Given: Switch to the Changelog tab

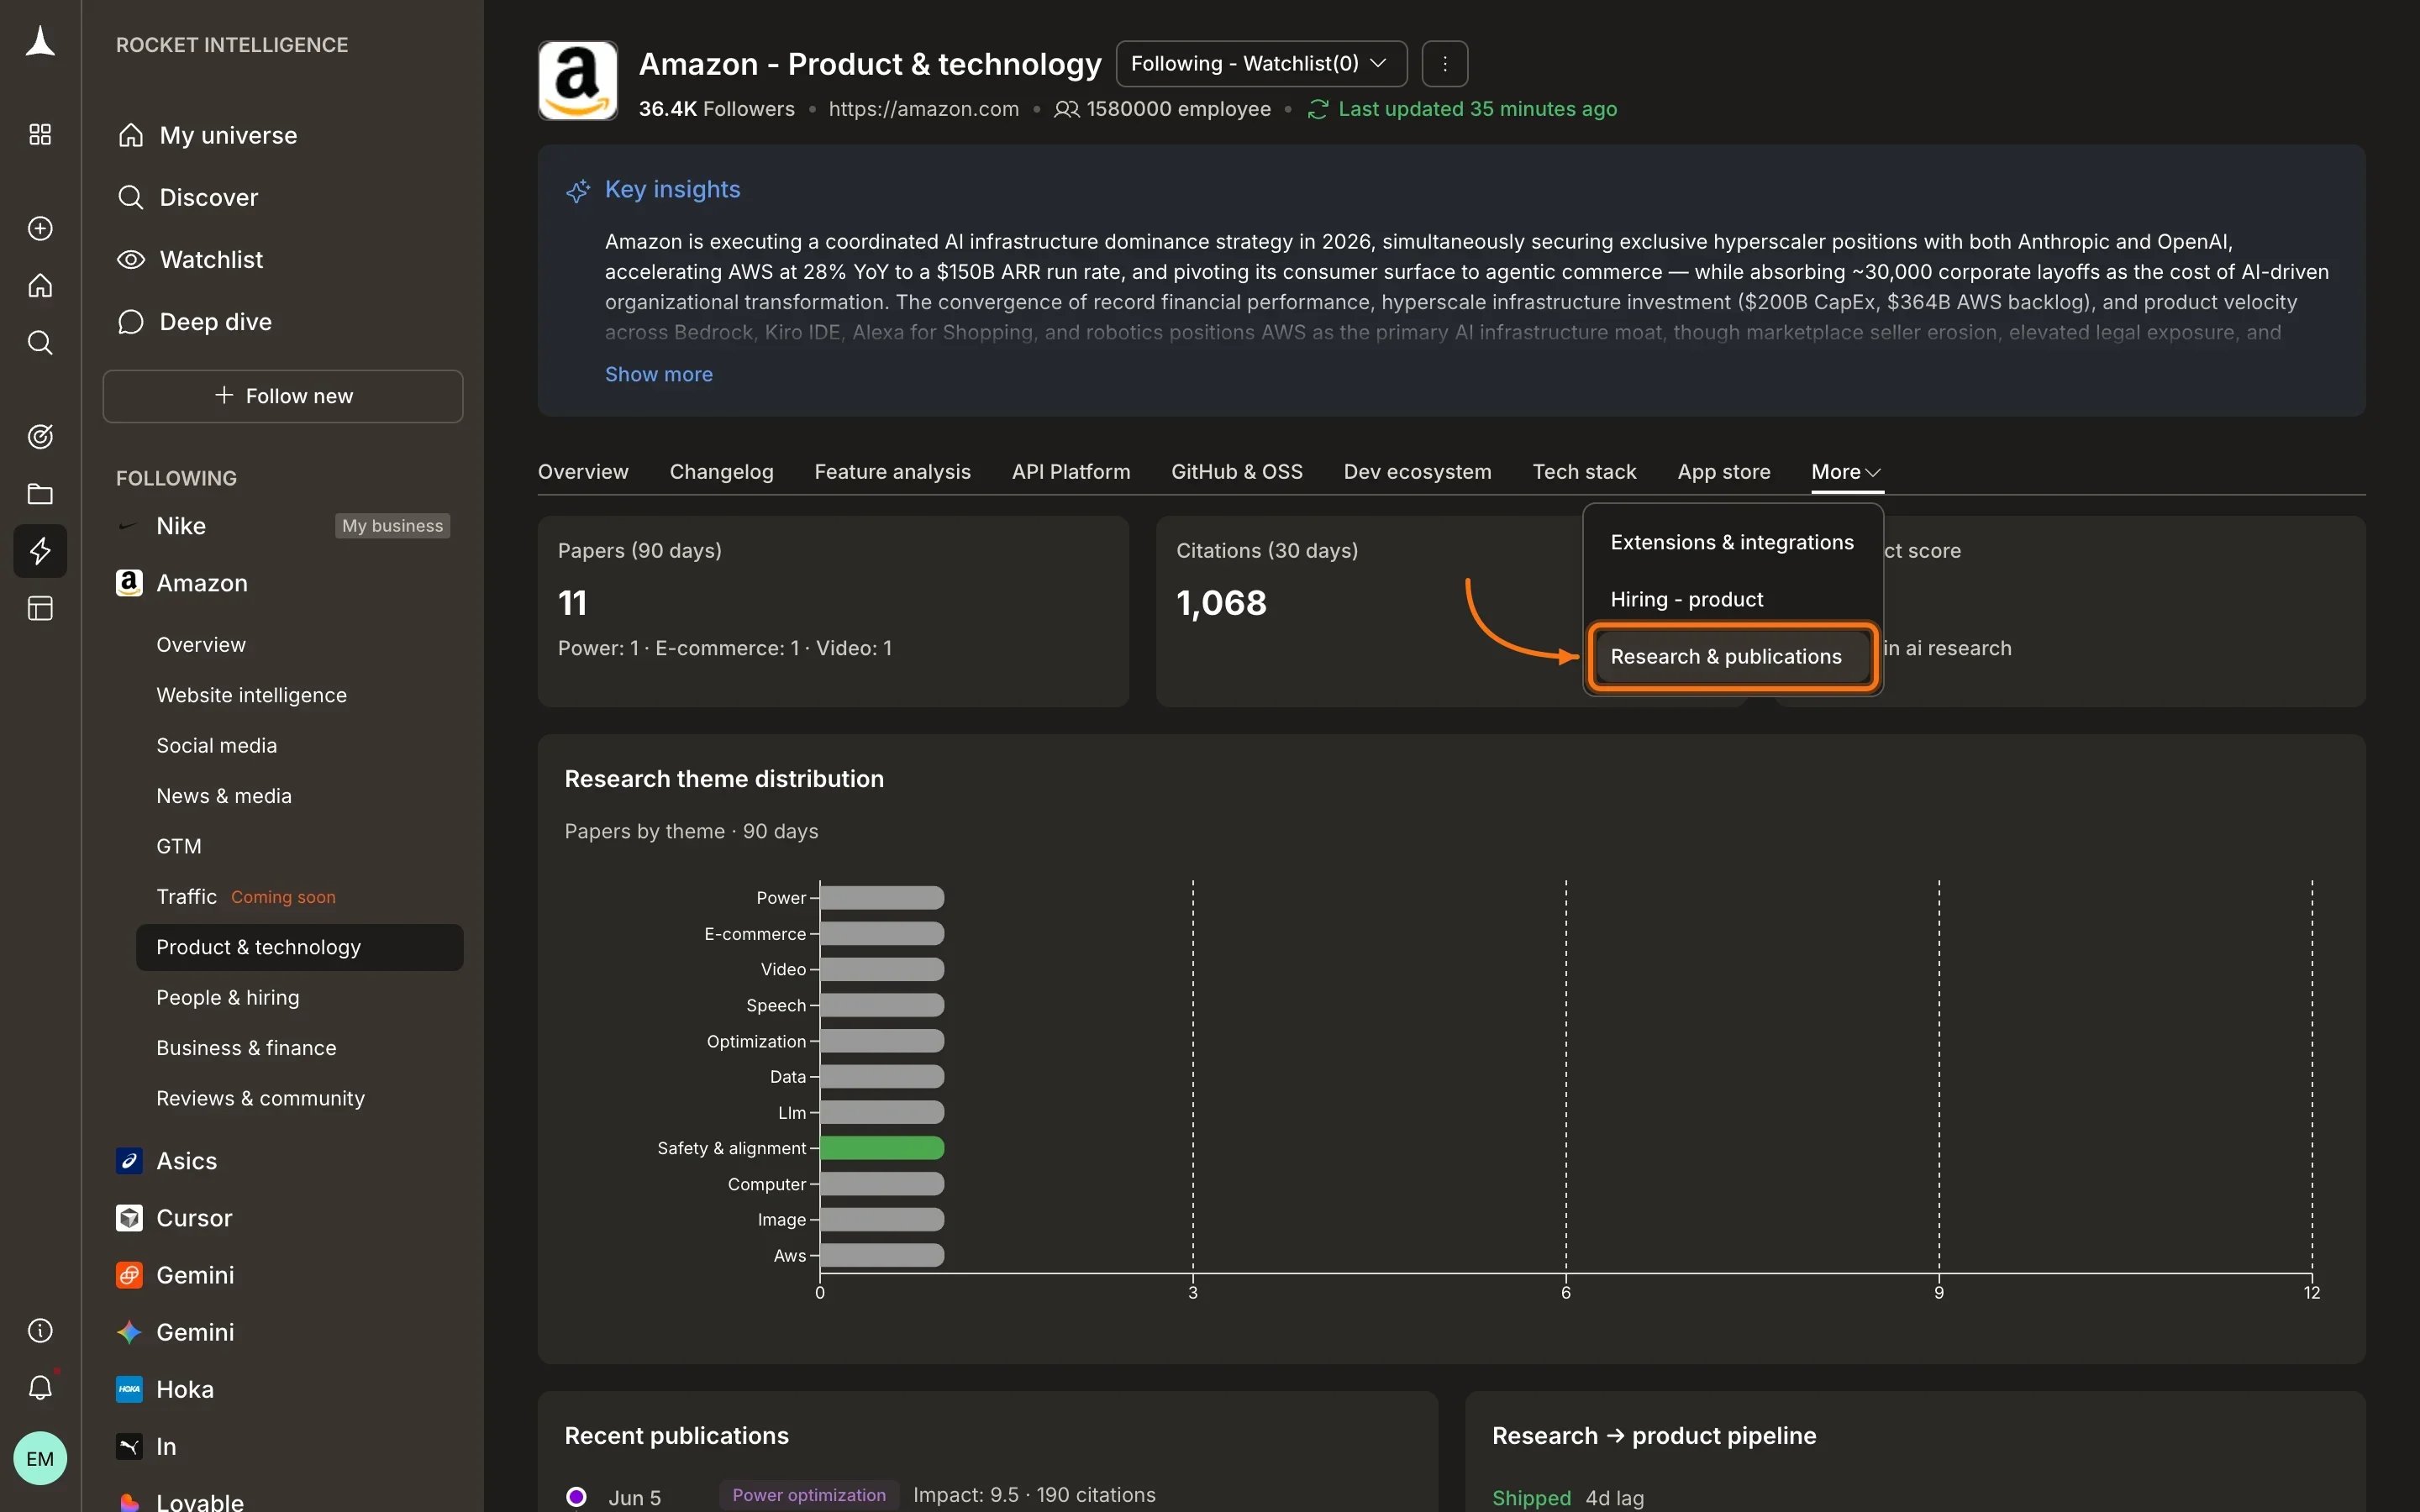Looking at the screenshot, I should (x=721, y=472).
